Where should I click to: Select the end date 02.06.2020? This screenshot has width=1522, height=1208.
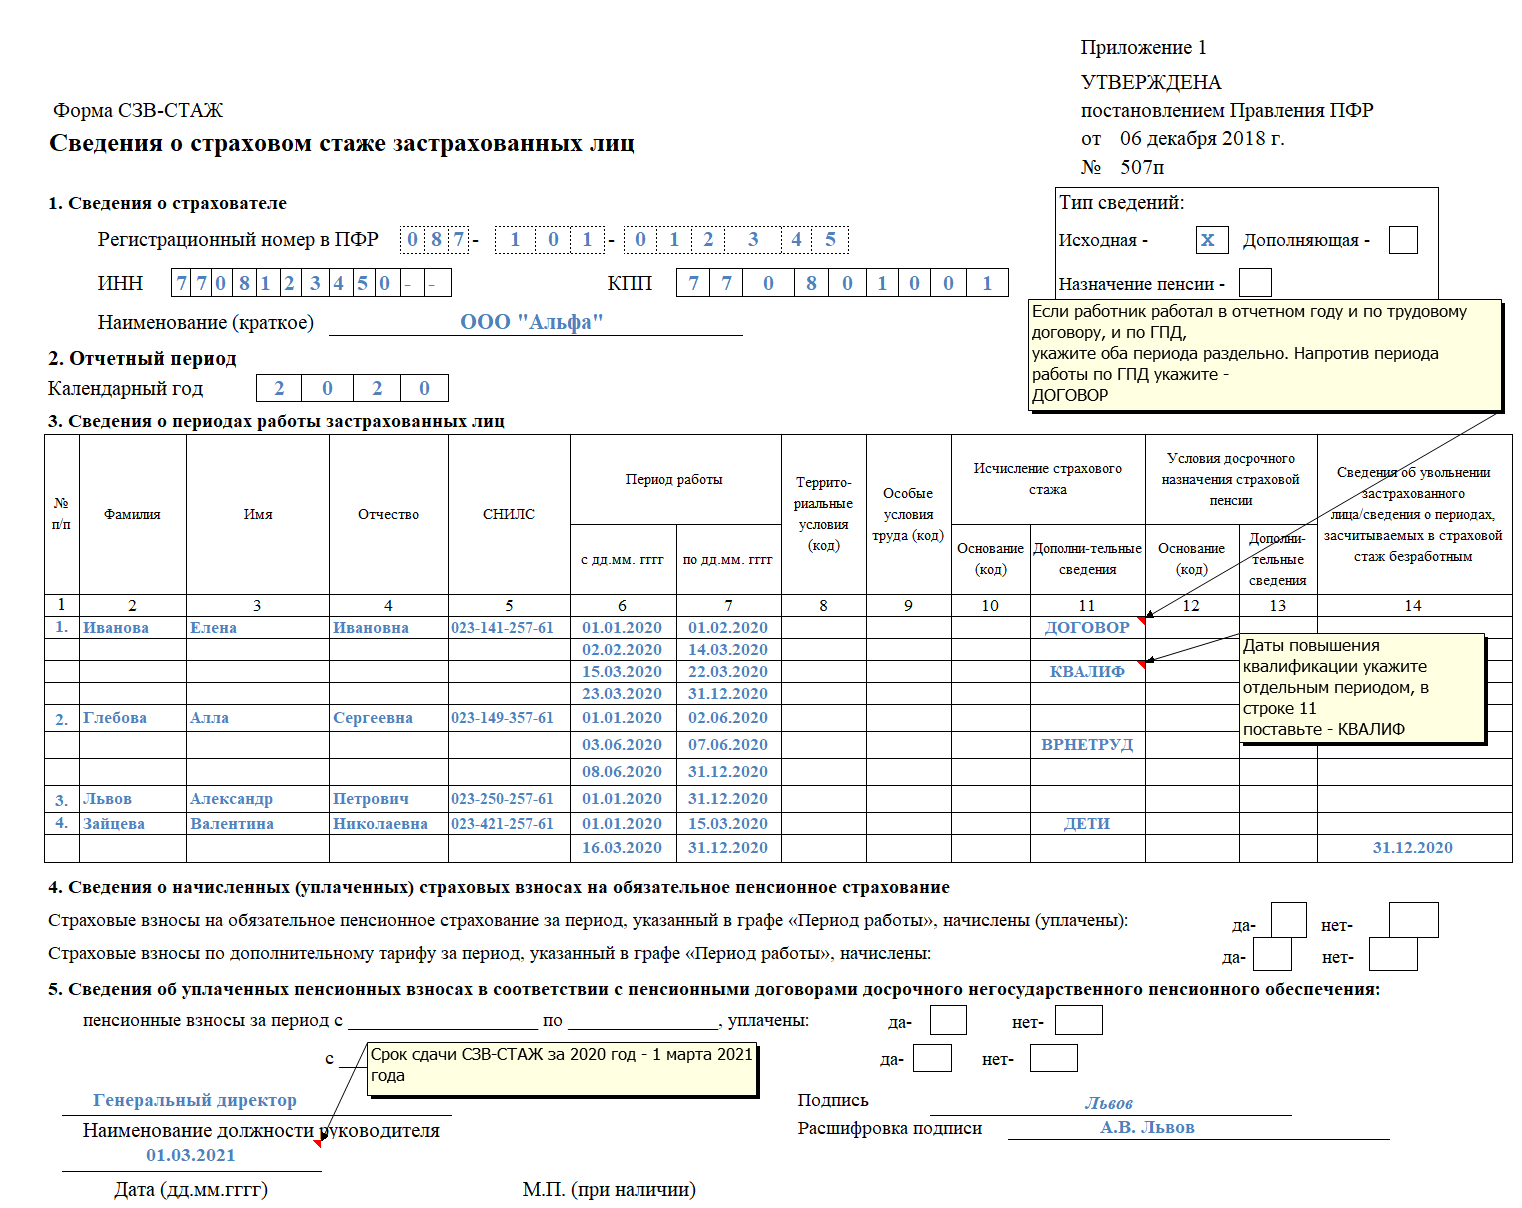(728, 718)
